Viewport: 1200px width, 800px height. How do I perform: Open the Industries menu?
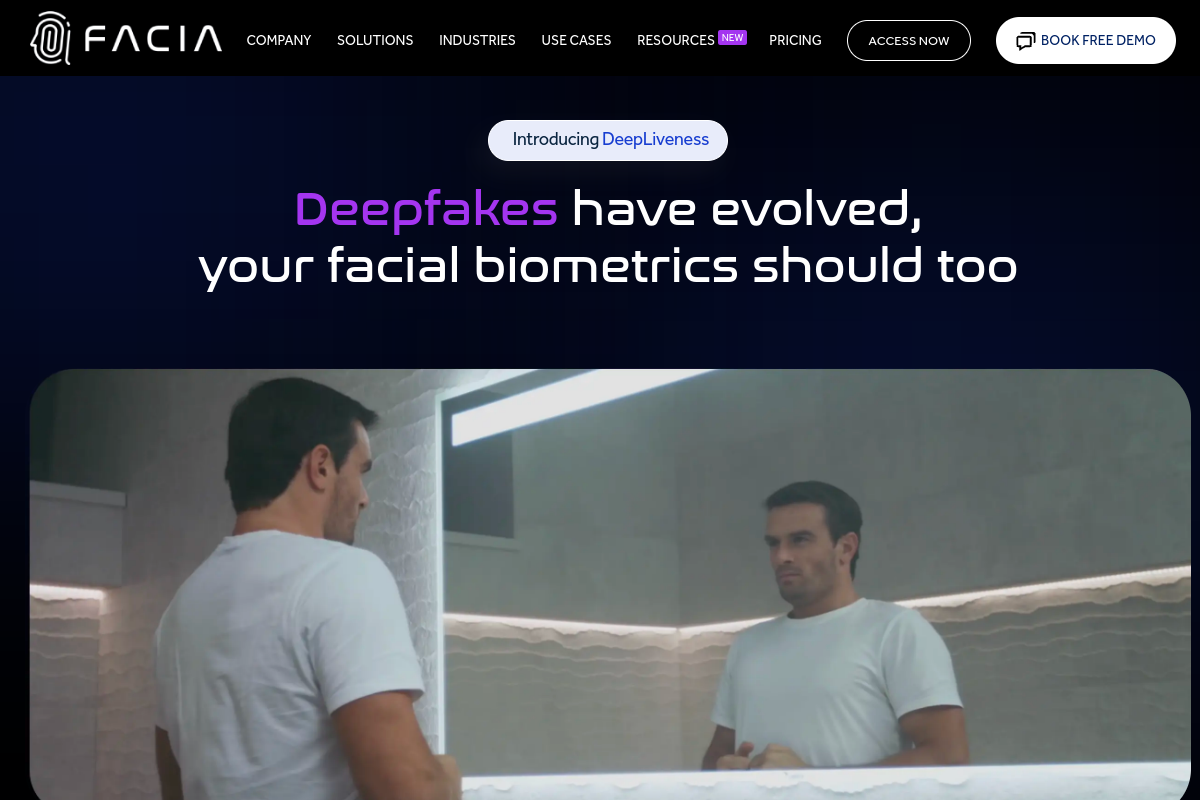tap(477, 40)
